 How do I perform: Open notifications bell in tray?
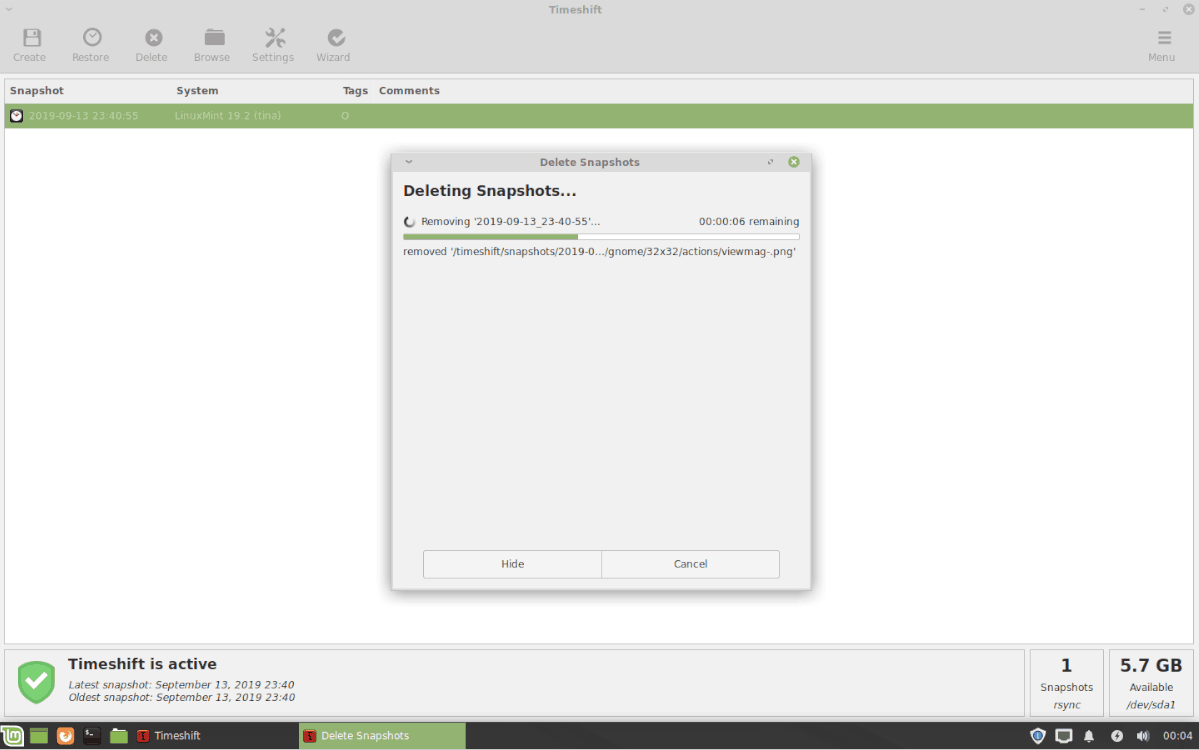pos(1089,736)
